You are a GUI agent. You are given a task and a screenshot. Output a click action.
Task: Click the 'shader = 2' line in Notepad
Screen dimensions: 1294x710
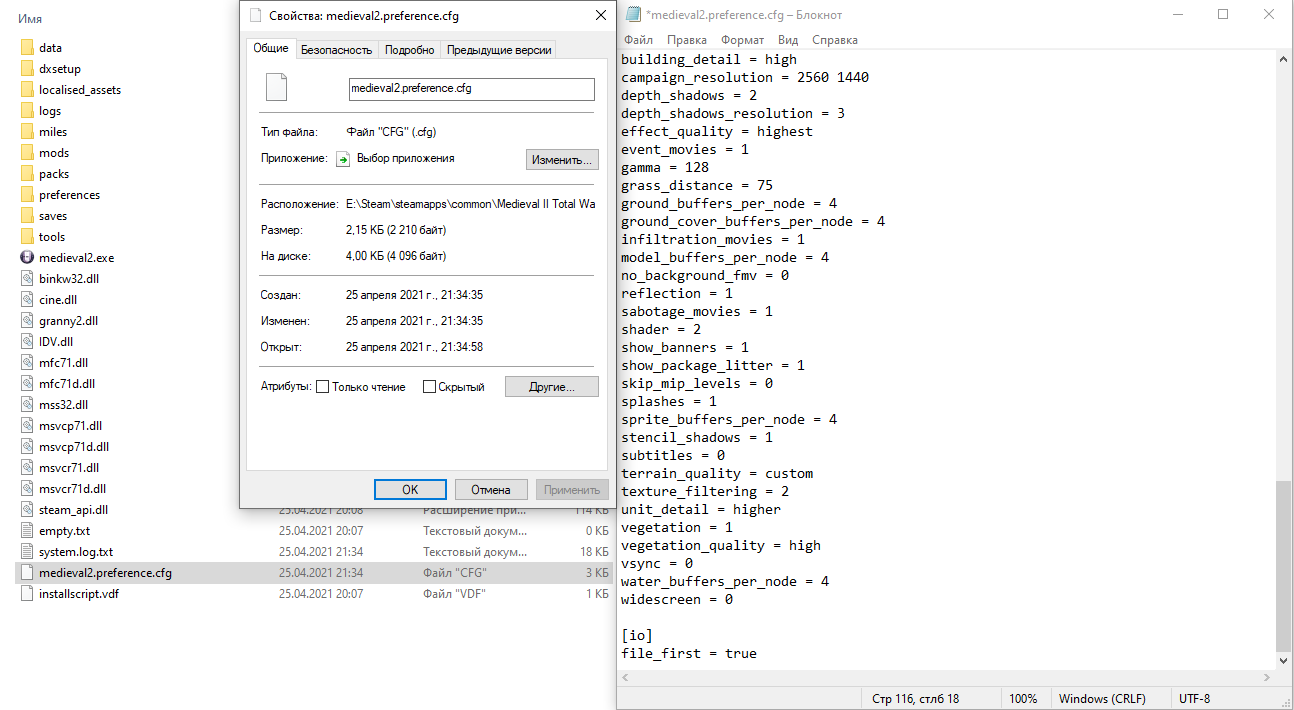[x=661, y=329]
